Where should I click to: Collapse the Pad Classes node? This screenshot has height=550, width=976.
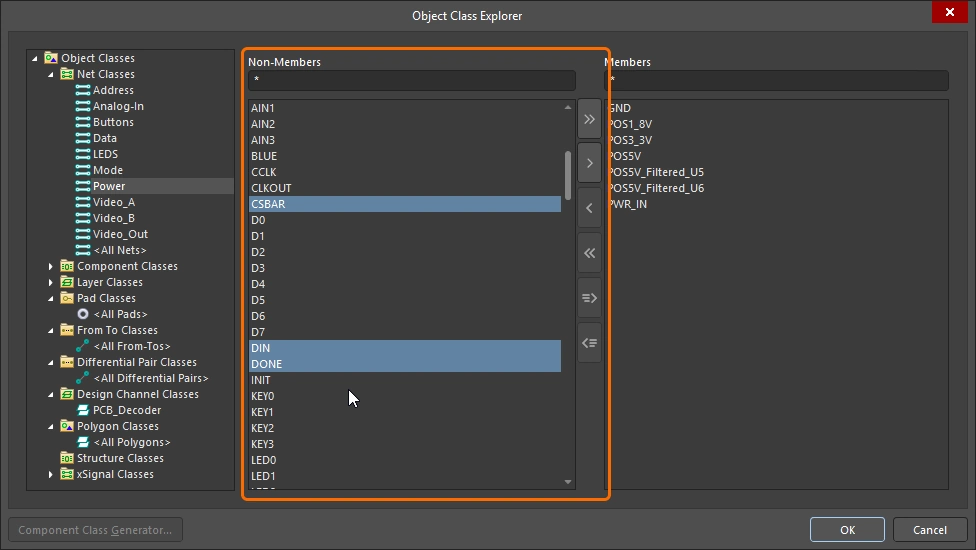click(51, 298)
